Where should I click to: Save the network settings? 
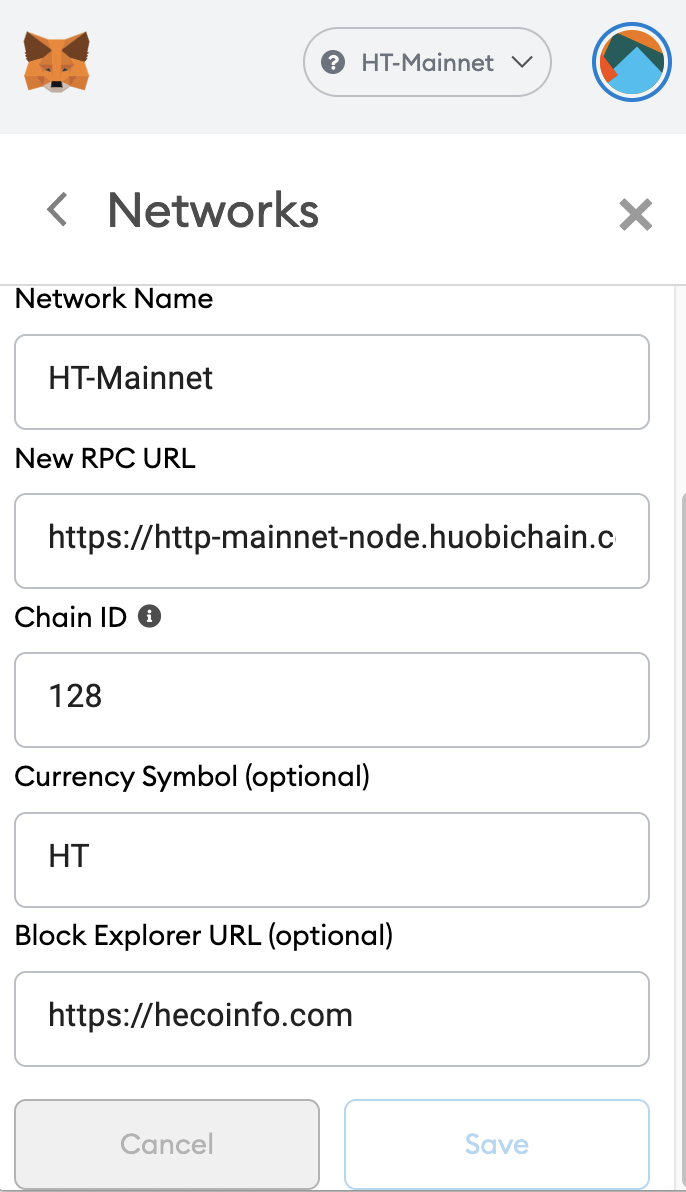[x=497, y=1144]
